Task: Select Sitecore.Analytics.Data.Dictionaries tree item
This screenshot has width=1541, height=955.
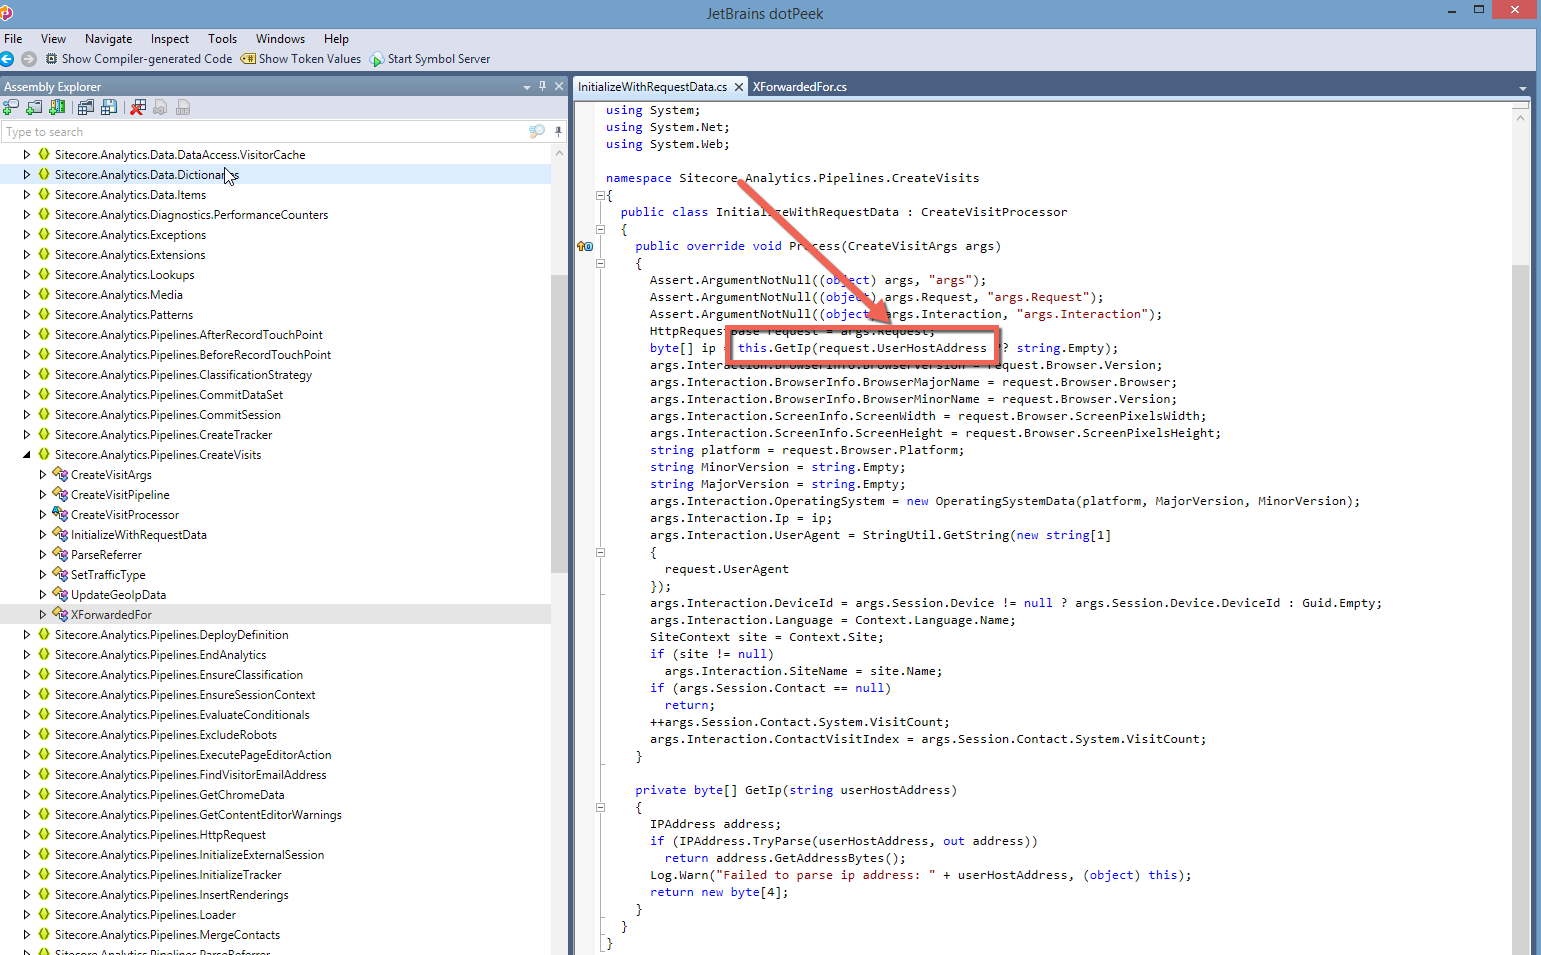Action: 147,175
